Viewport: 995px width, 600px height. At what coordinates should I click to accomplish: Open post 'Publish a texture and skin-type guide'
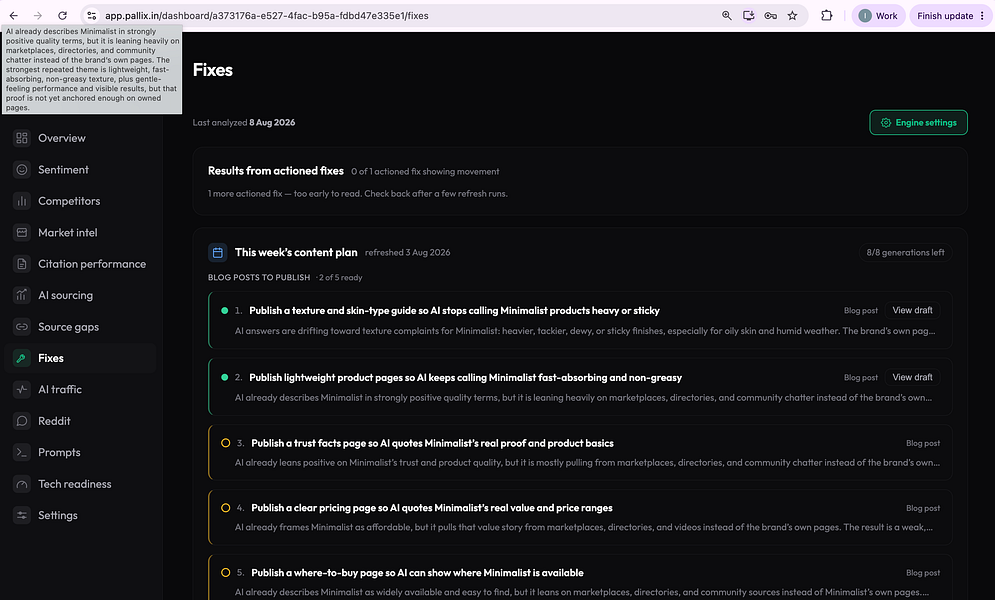click(x=454, y=311)
